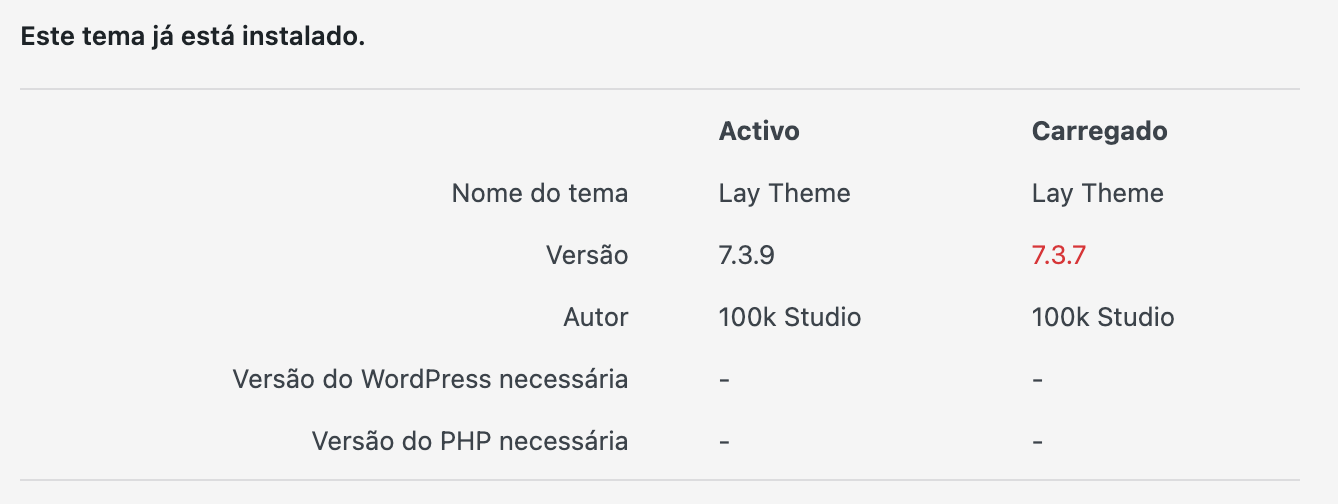
Task: Select the "Activo" column header
Action: pyautogui.click(x=759, y=131)
